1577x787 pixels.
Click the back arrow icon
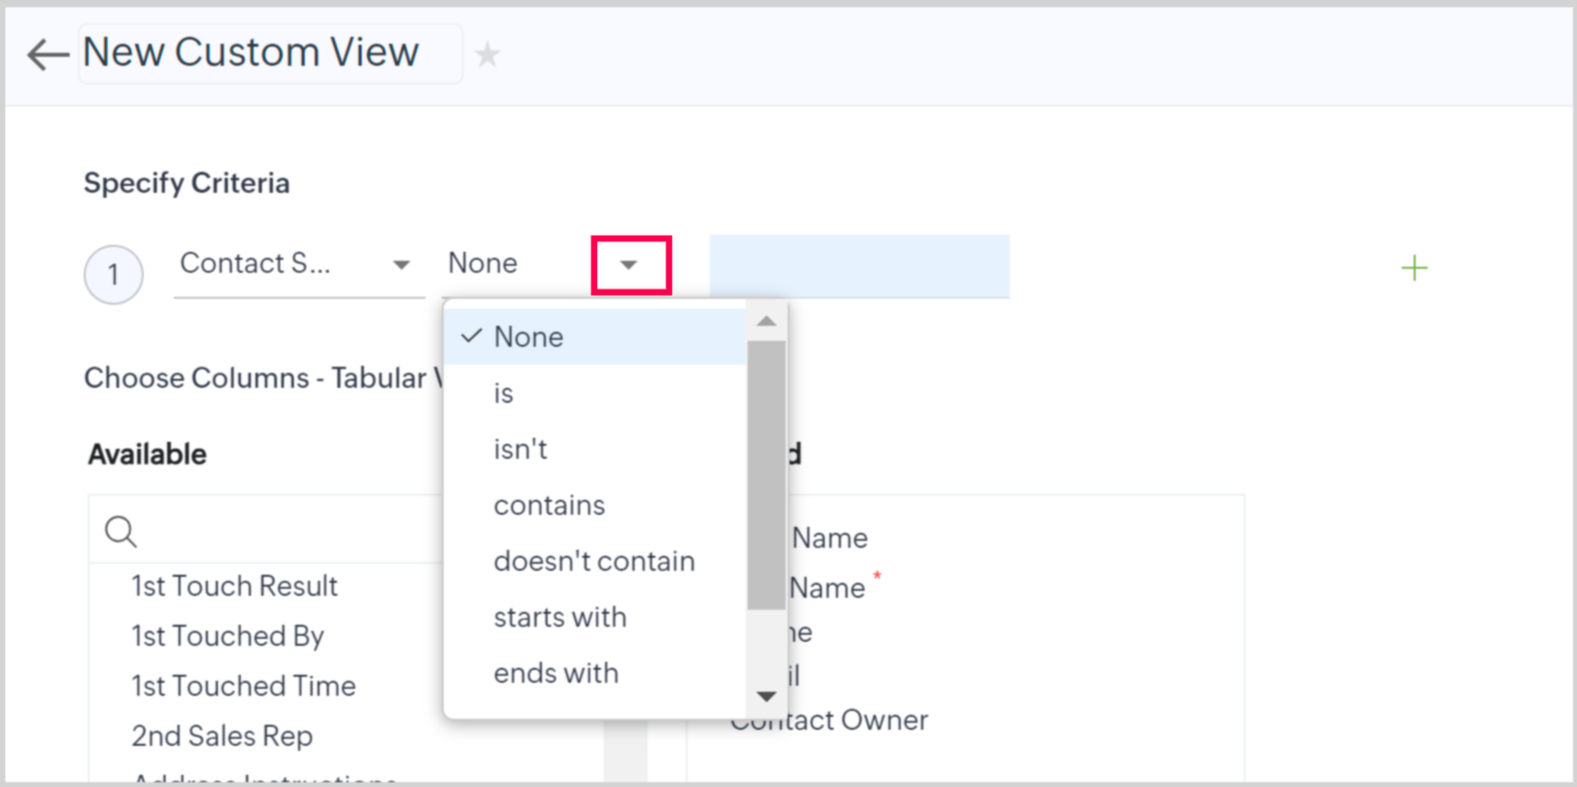(47, 54)
